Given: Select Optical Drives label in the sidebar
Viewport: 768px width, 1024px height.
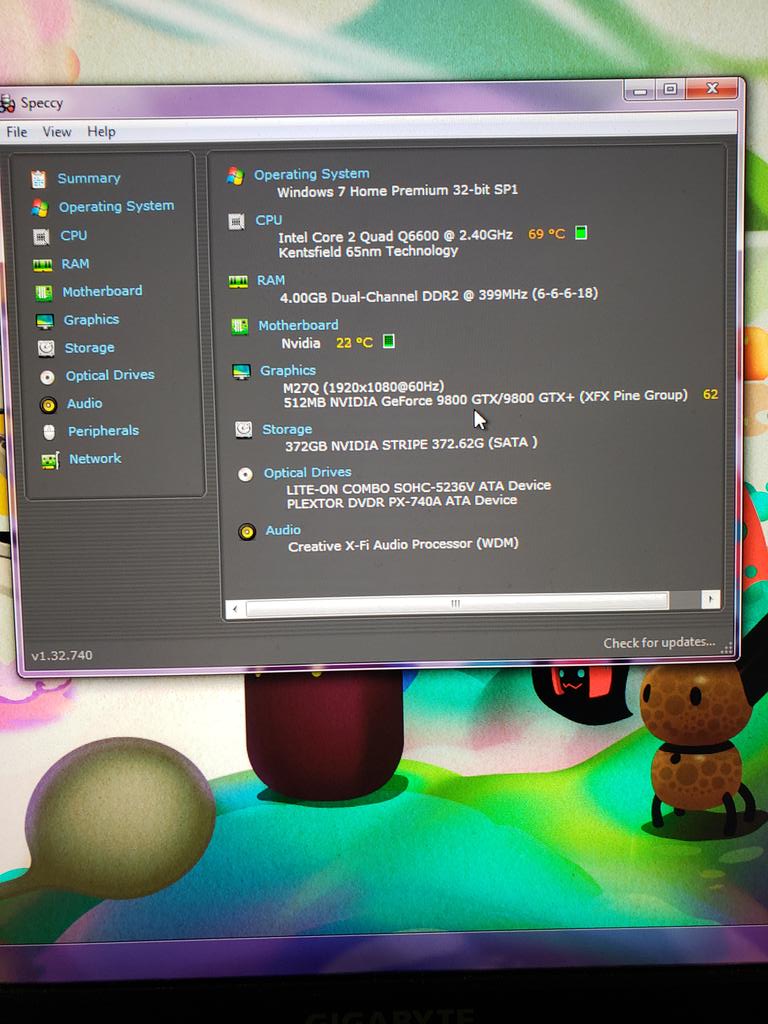Looking at the screenshot, I should (110, 376).
